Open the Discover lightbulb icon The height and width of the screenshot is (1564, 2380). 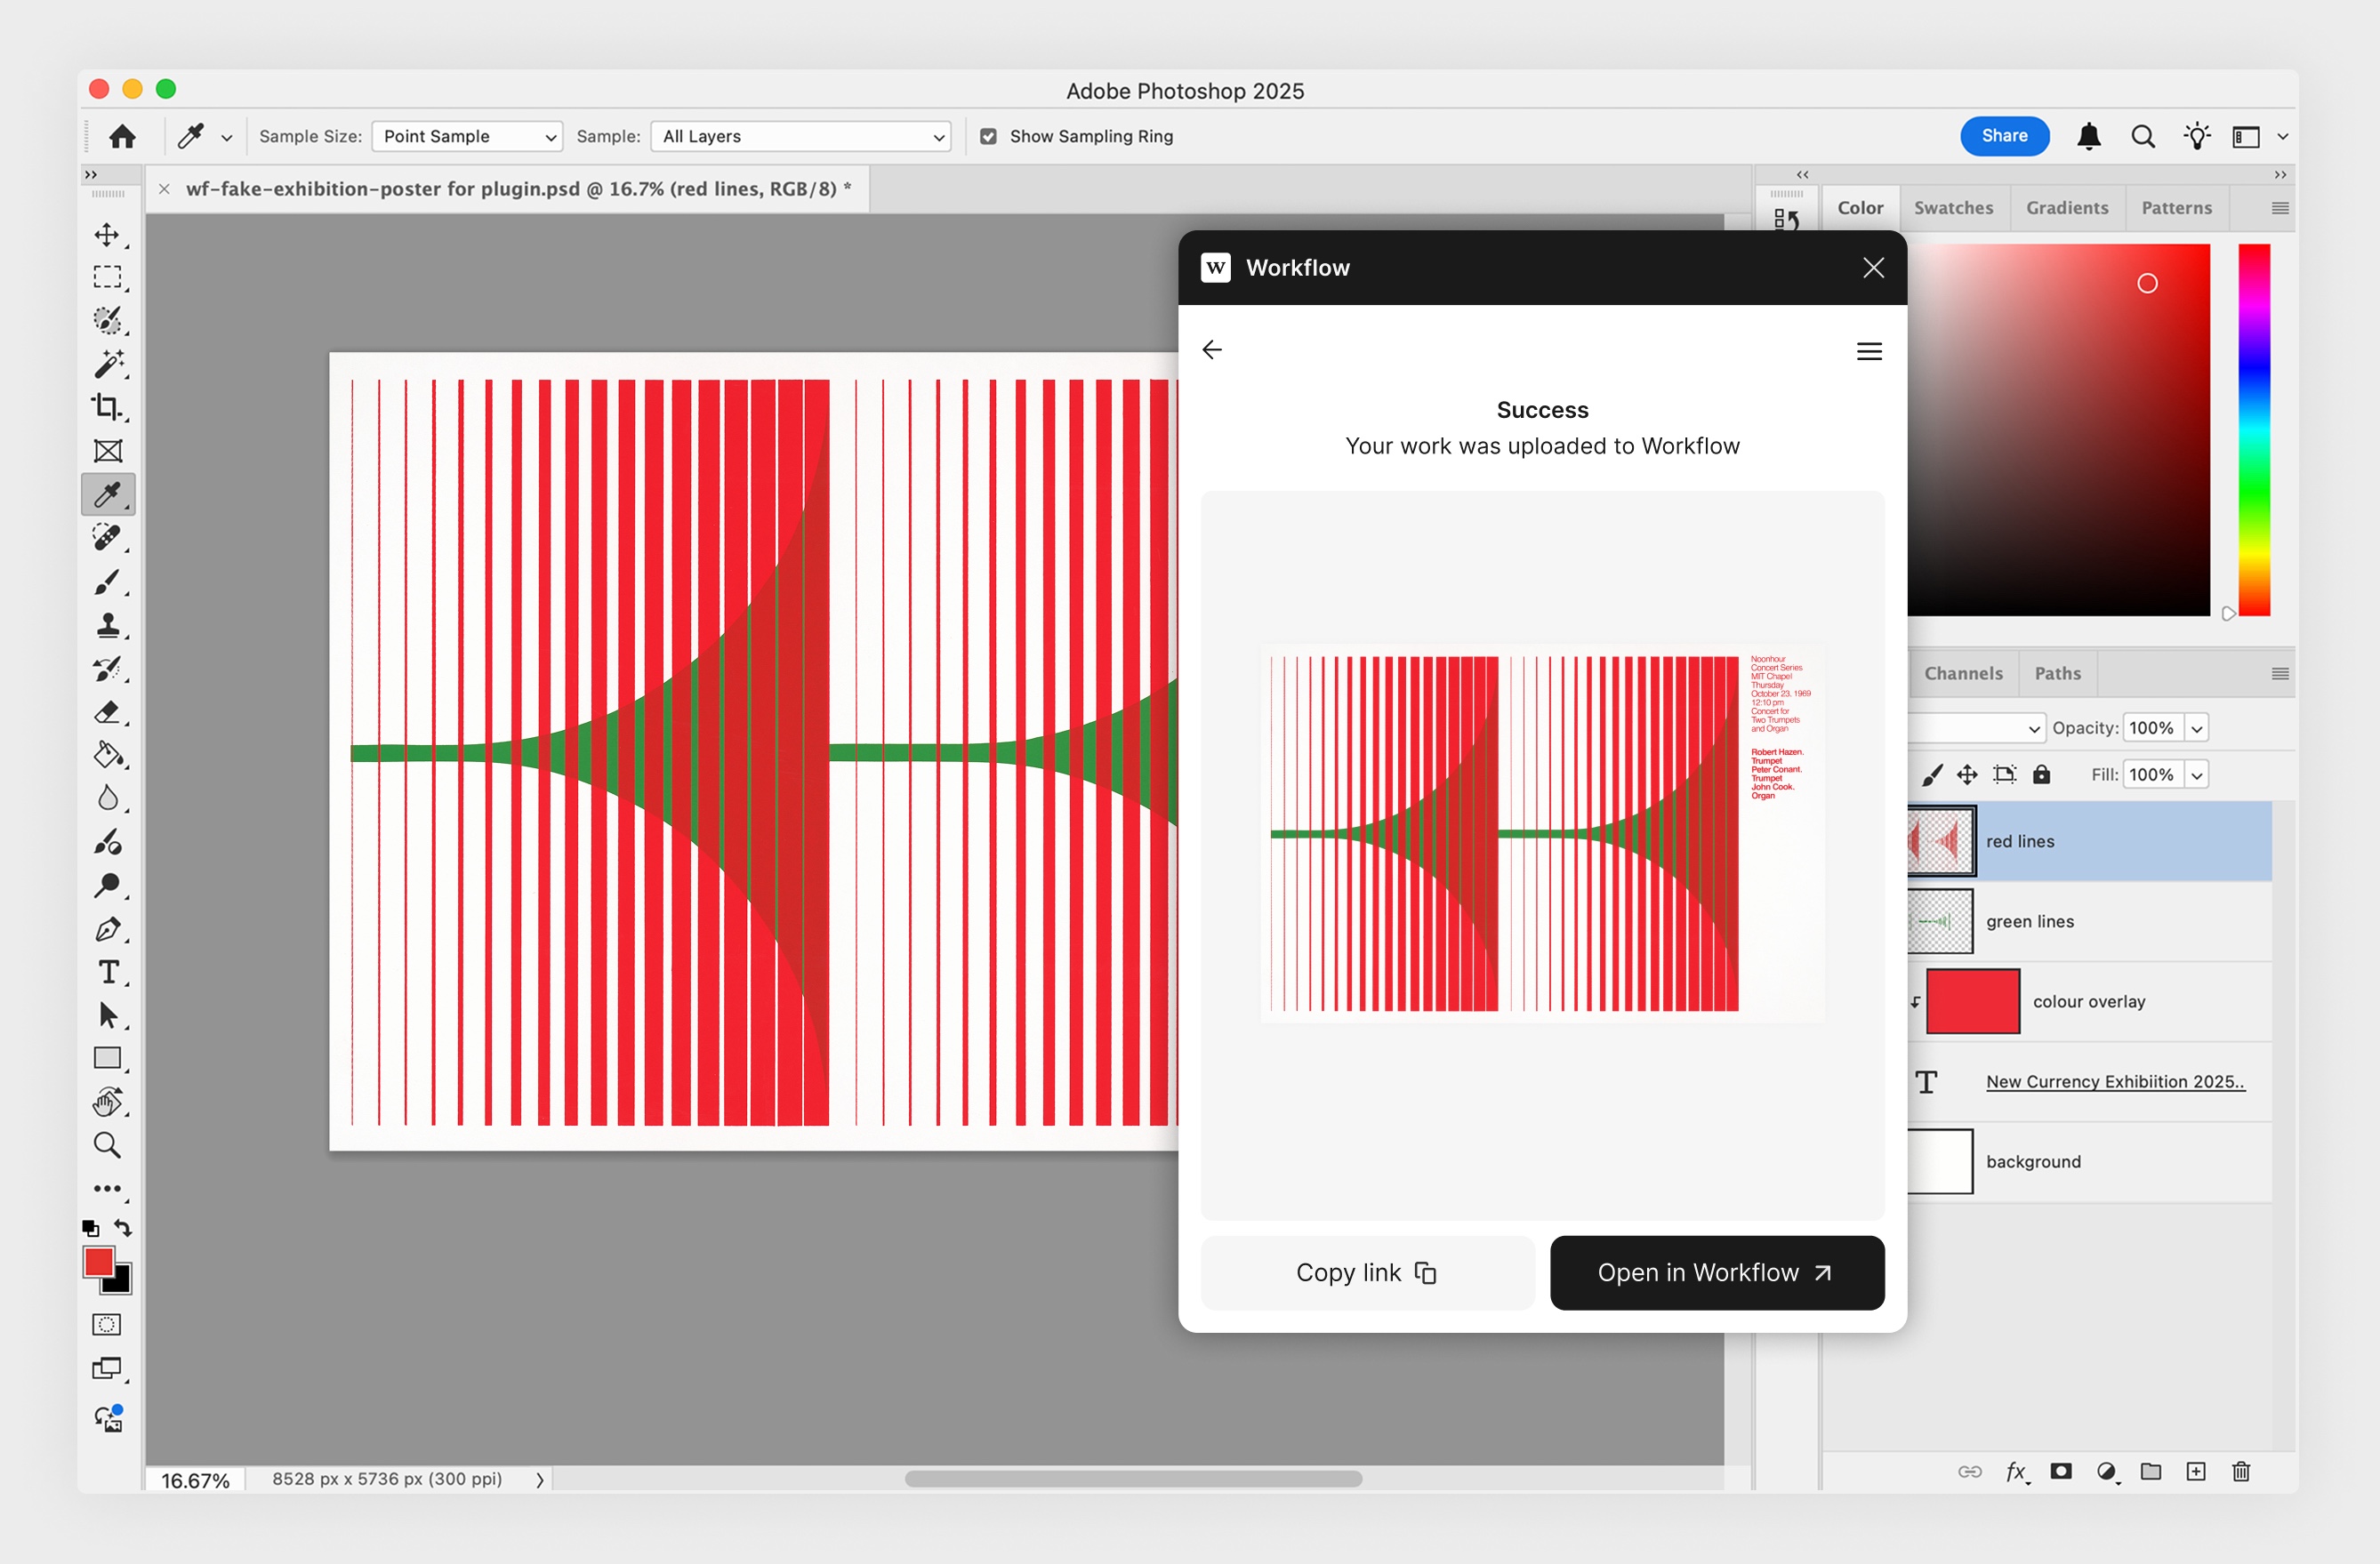pyautogui.click(x=2196, y=136)
